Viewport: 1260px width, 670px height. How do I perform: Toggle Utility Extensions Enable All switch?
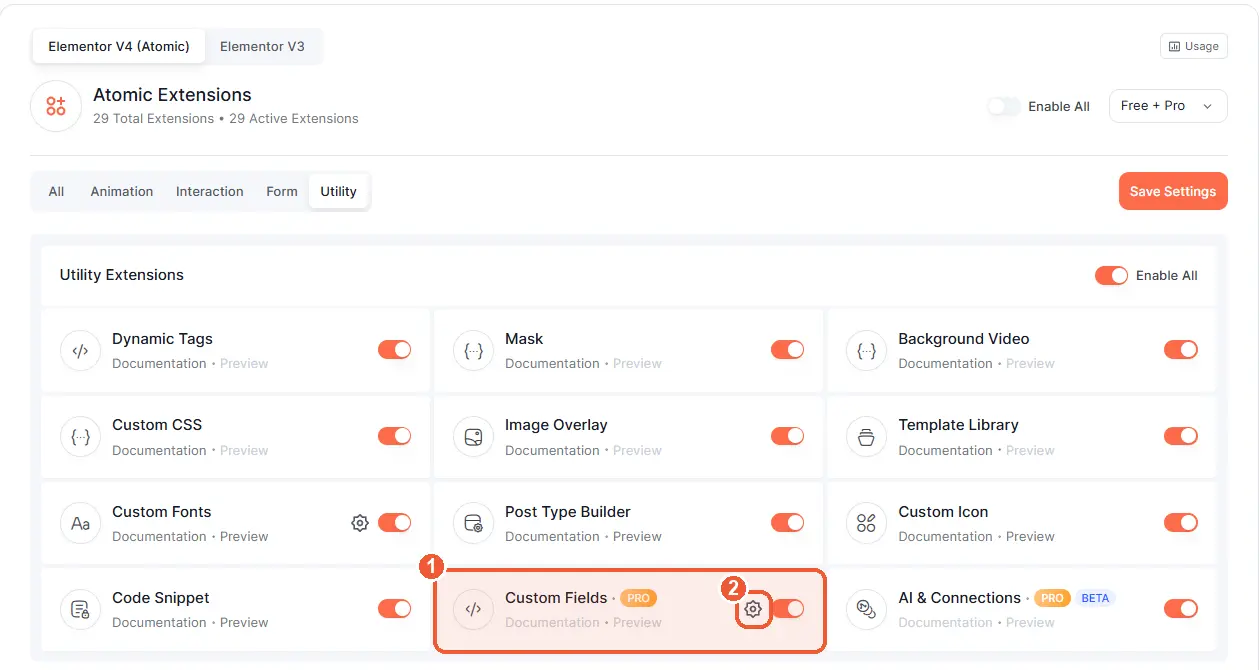1111,275
